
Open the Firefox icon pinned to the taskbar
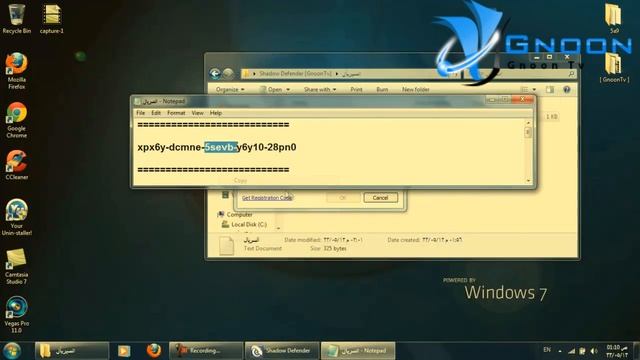click(153, 351)
